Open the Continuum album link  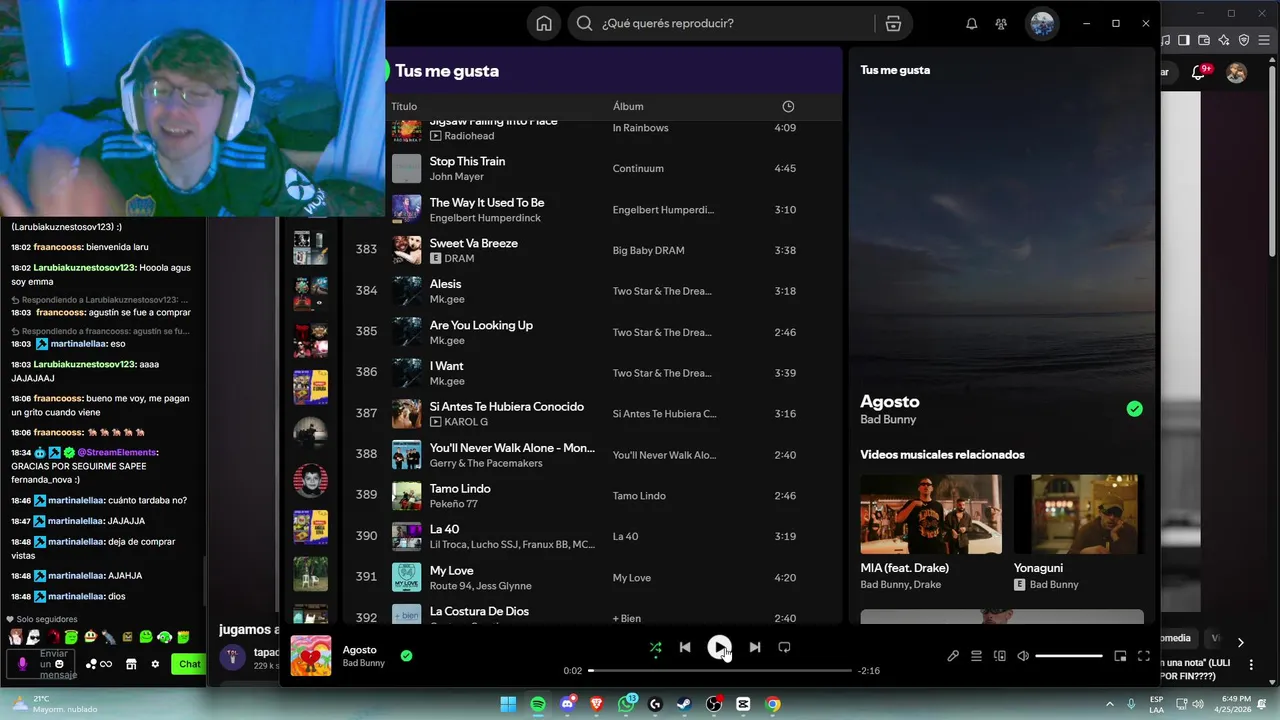click(638, 169)
